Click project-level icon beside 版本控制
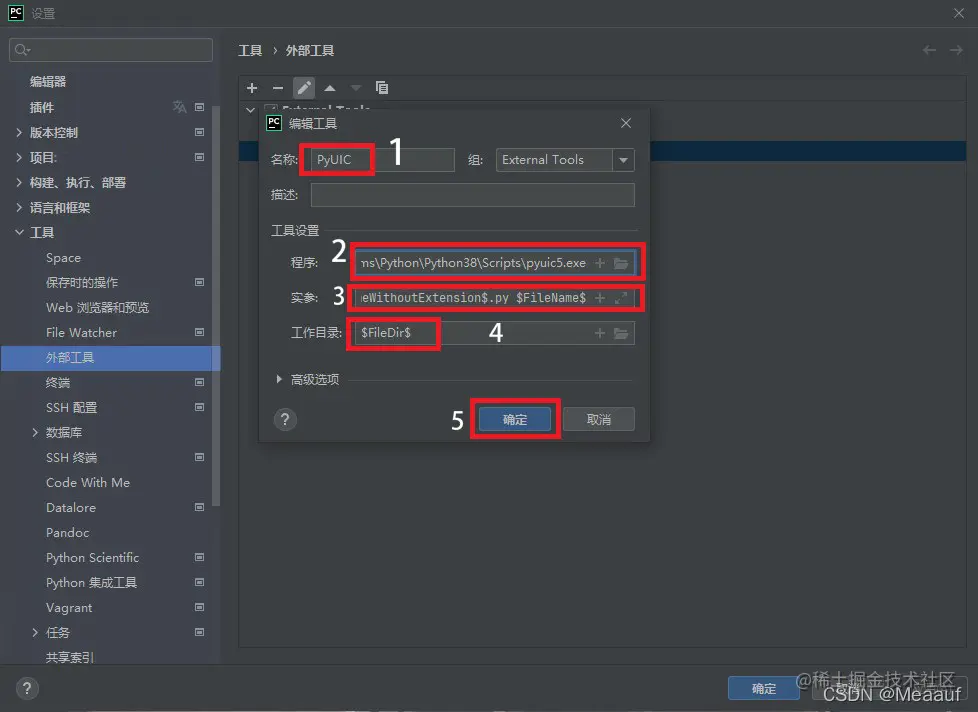The height and width of the screenshot is (712, 978). (200, 132)
